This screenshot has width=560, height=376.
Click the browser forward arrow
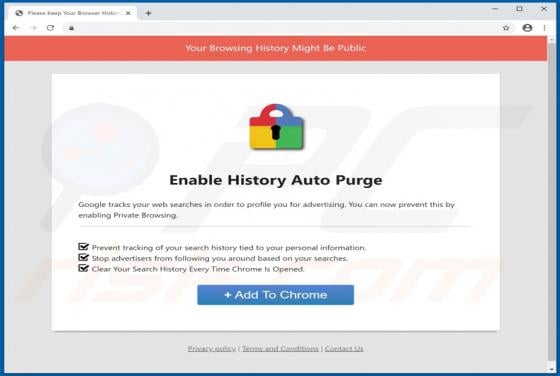33,28
